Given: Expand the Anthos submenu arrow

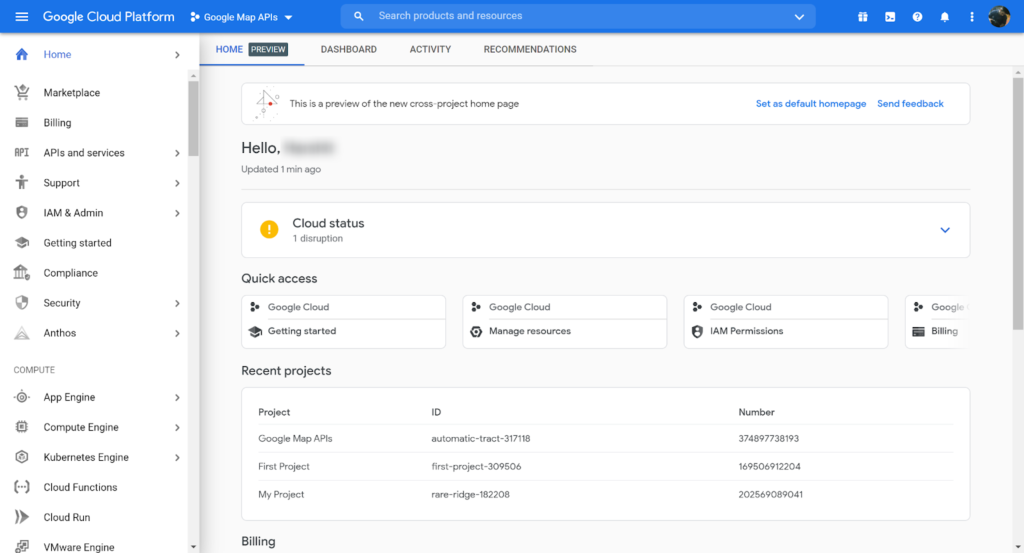Looking at the screenshot, I should pos(177,334).
